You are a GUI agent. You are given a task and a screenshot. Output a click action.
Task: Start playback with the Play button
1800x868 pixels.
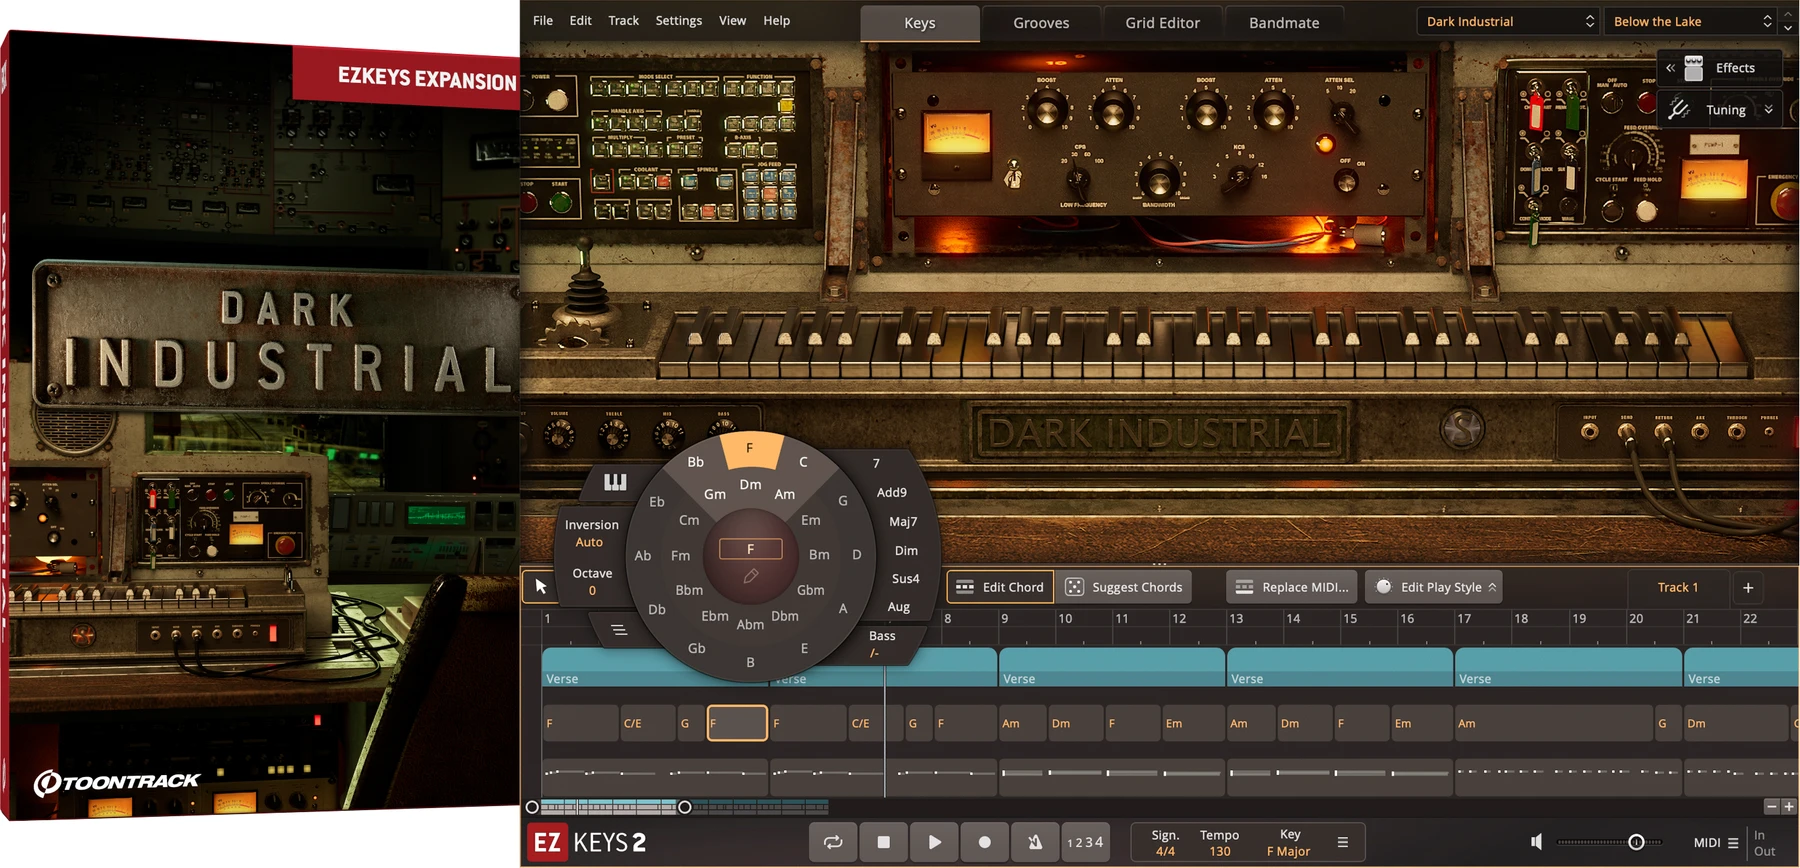coord(934,842)
